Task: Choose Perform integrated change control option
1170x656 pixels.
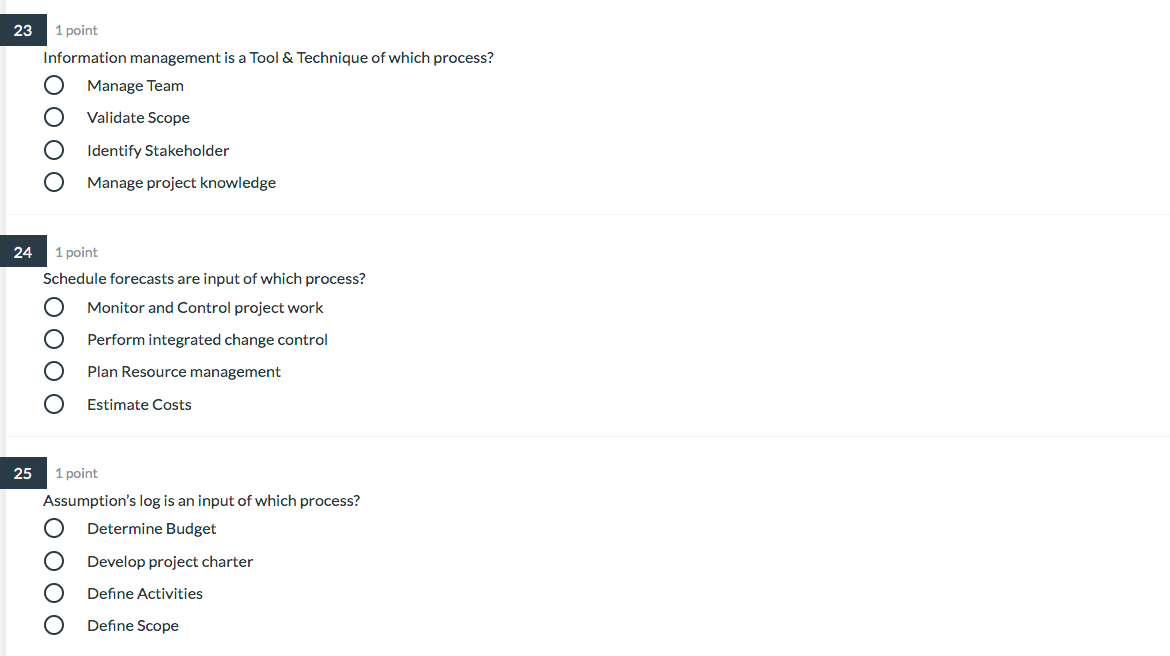Action: (x=53, y=339)
